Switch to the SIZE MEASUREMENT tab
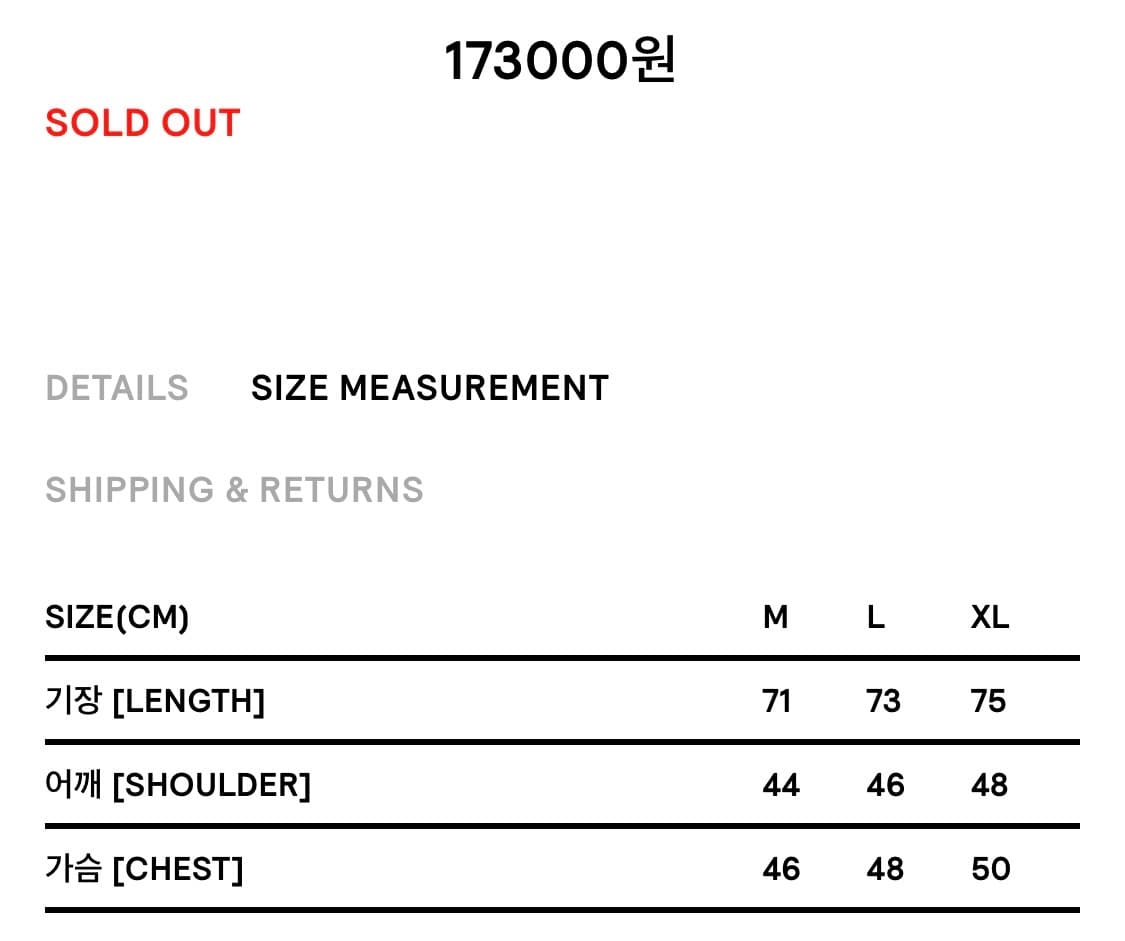The height and width of the screenshot is (941, 1125). 429,388
